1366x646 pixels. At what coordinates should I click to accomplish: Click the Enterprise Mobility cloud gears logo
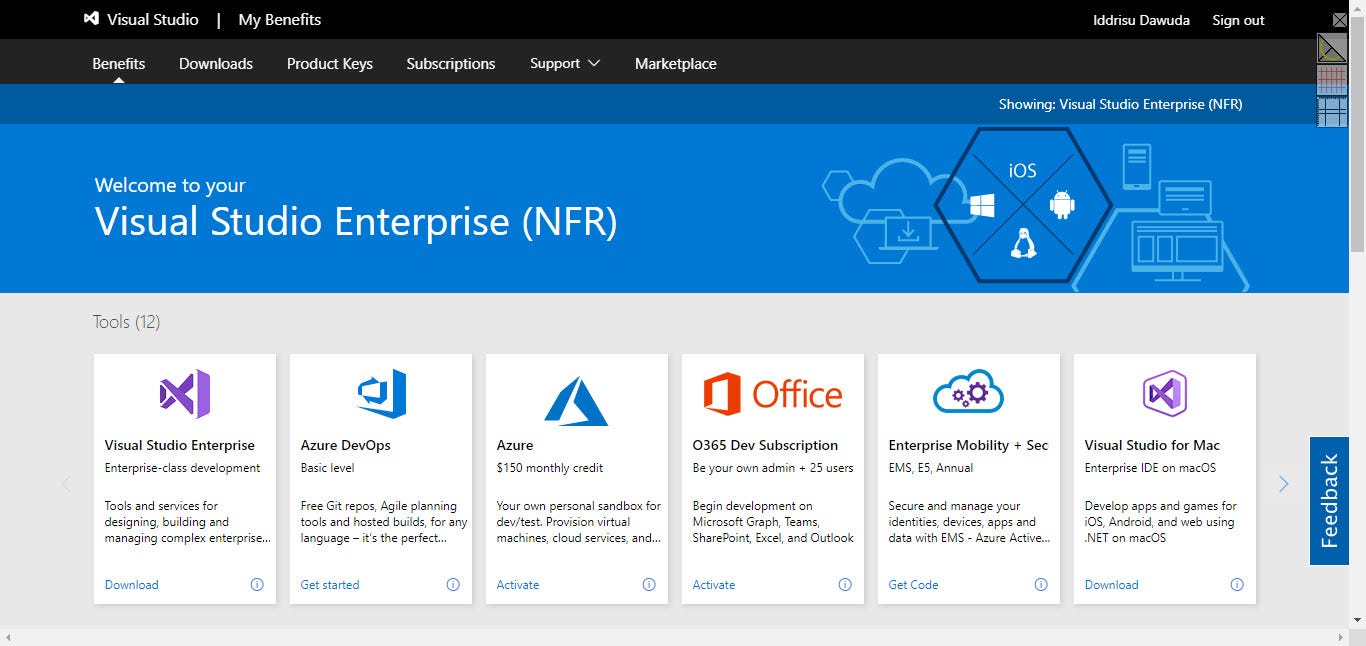pos(968,392)
